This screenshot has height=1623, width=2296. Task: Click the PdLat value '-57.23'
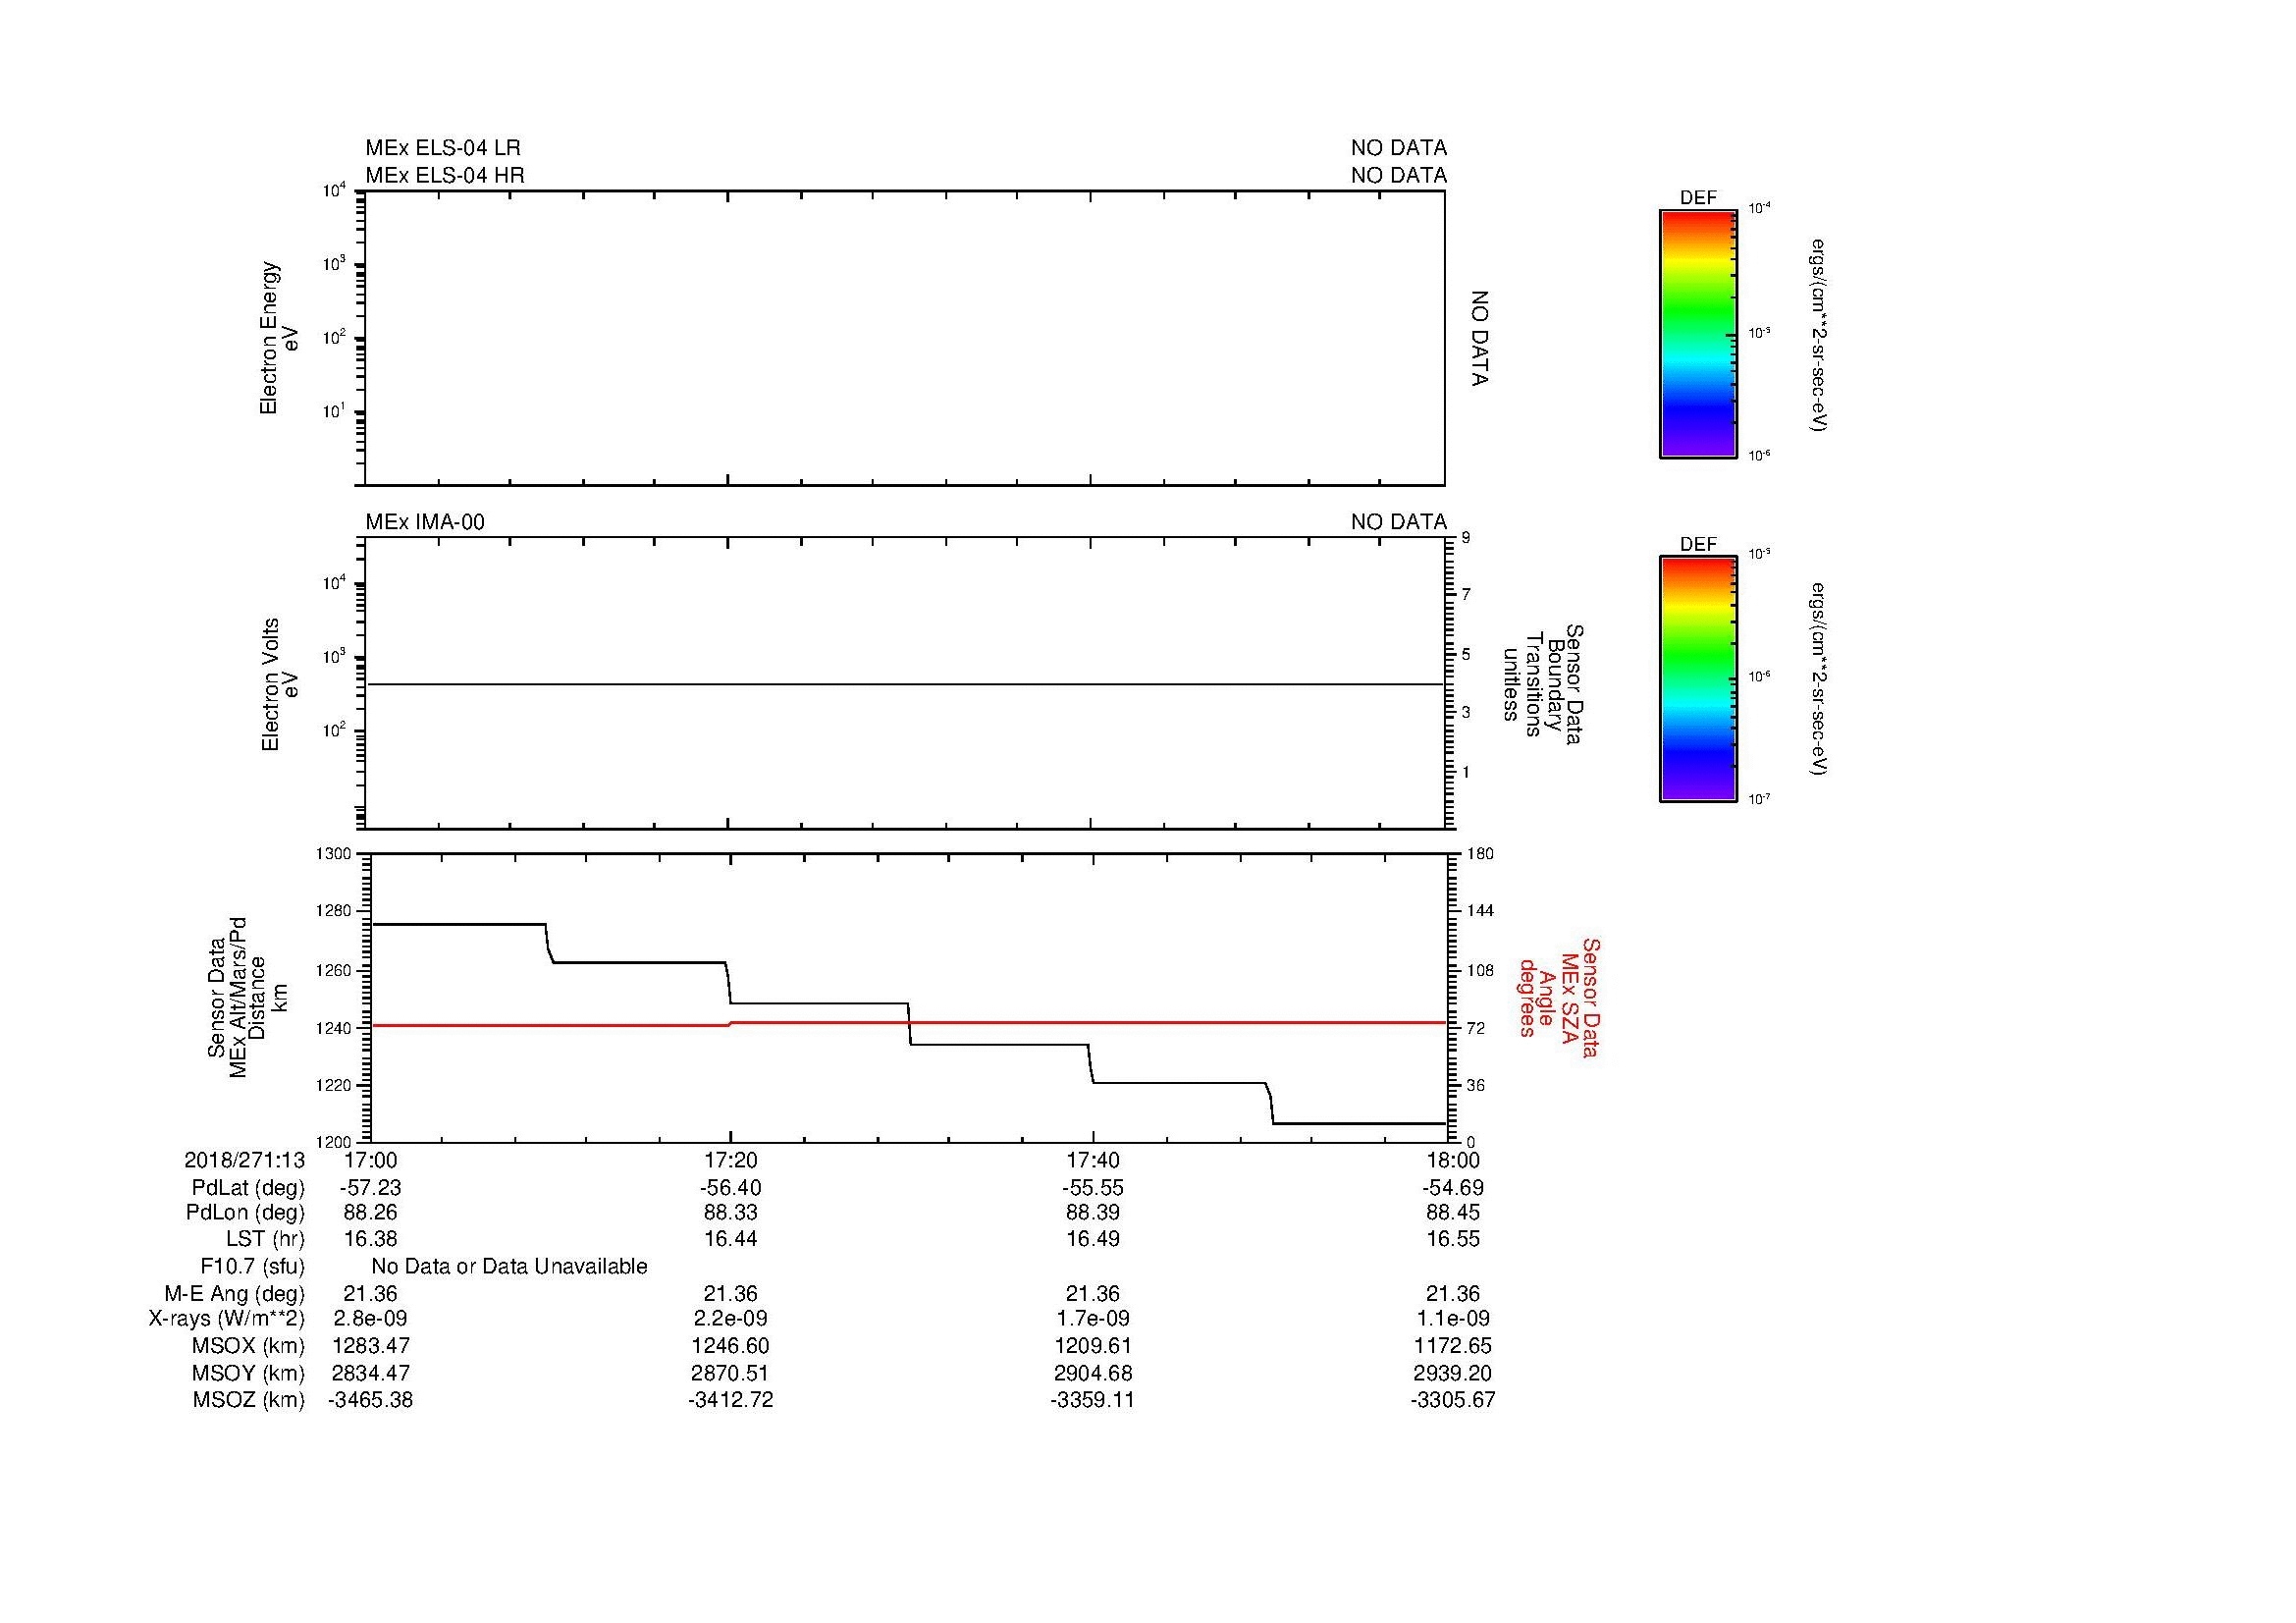370,1188
